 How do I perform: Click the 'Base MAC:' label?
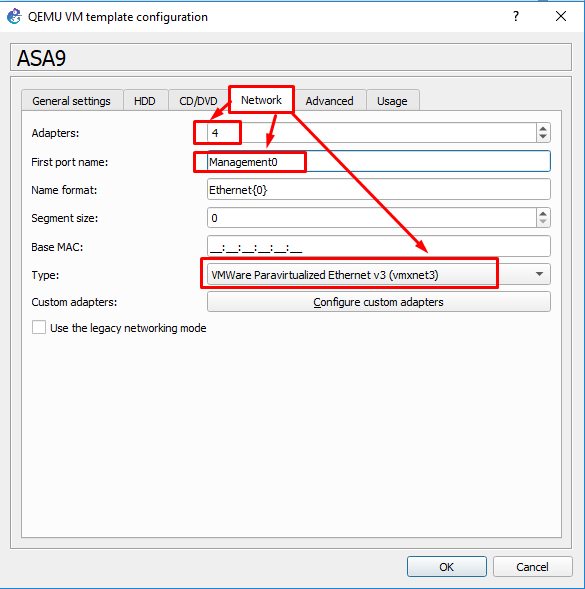click(57, 247)
